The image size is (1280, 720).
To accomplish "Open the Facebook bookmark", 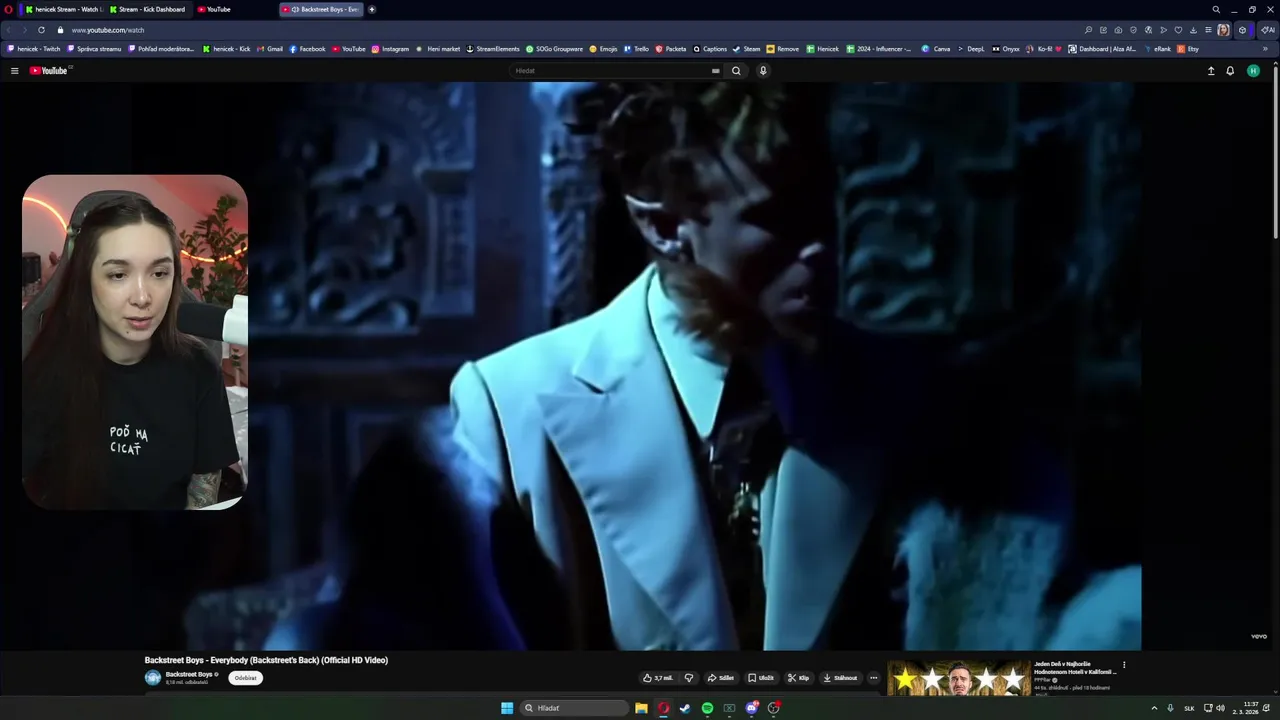I will [307, 49].
